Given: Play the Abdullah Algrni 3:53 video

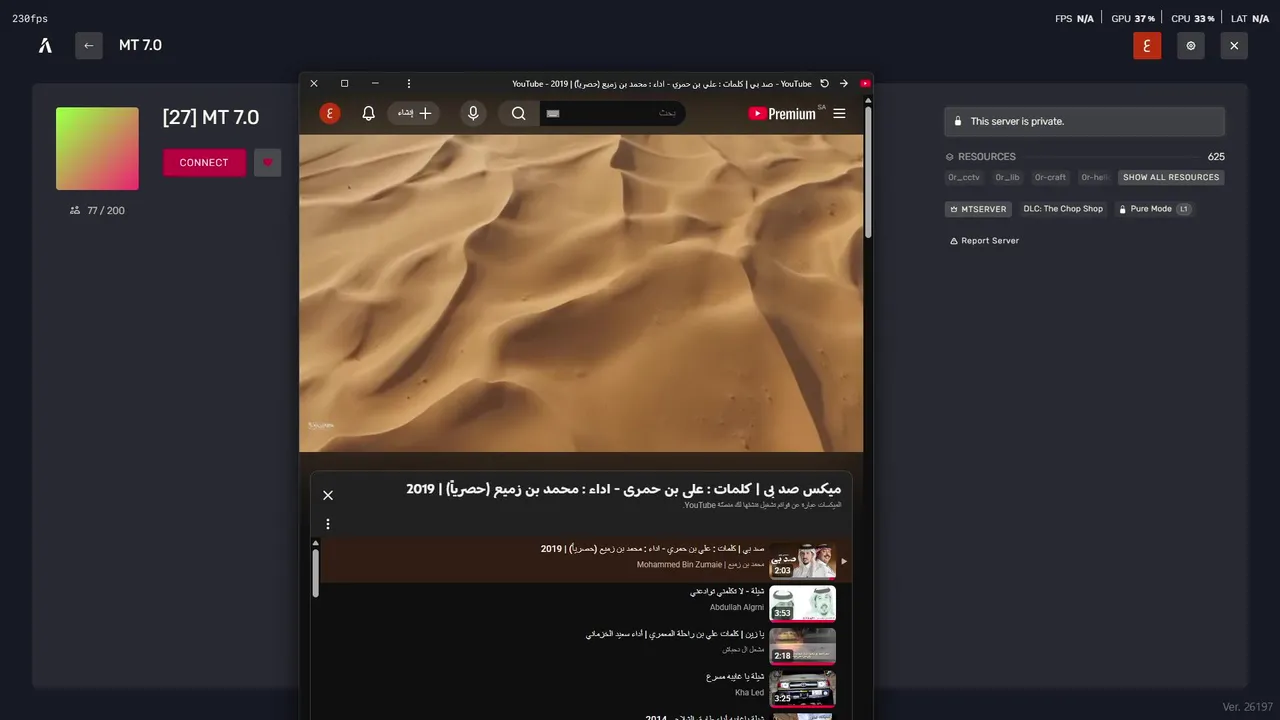Looking at the screenshot, I should (x=802, y=604).
